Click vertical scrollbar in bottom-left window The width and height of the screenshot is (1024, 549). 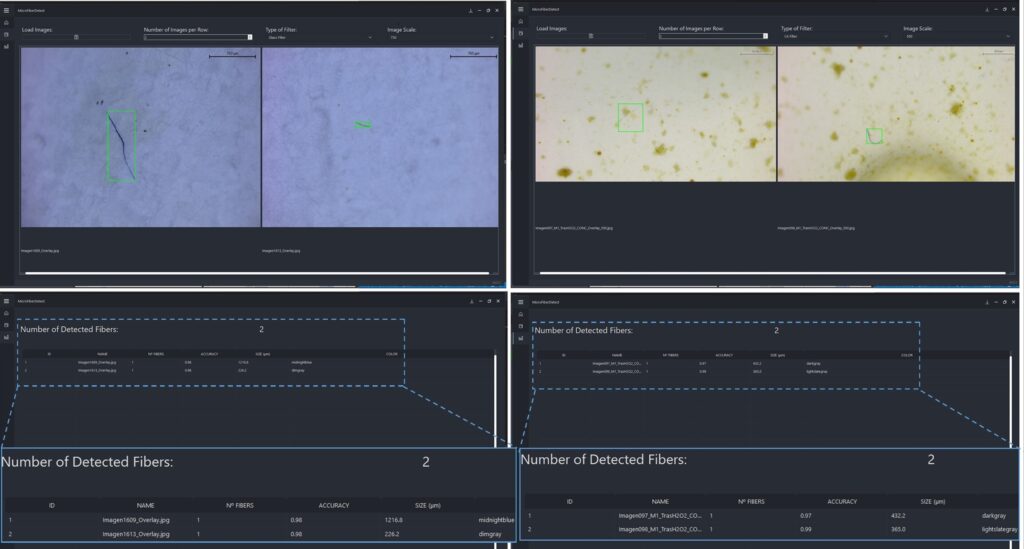click(494, 400)
